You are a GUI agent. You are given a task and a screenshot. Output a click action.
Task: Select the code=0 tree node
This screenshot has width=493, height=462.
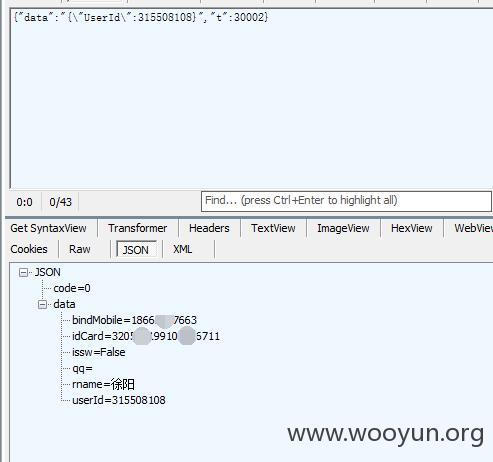click(72, 288)
